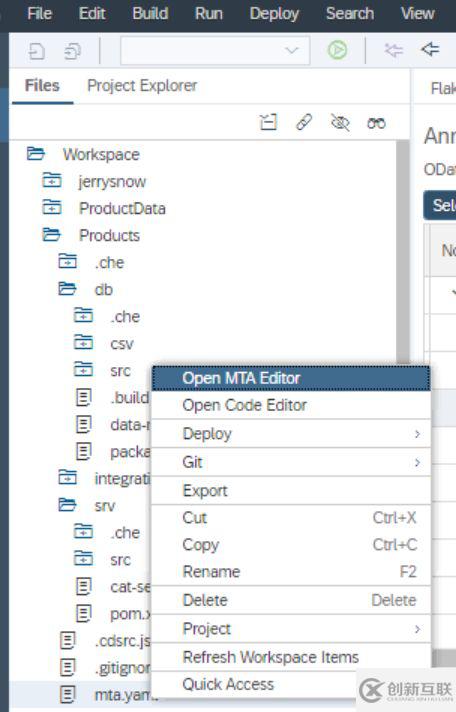Collapse the Products folder

pos(51,235)
